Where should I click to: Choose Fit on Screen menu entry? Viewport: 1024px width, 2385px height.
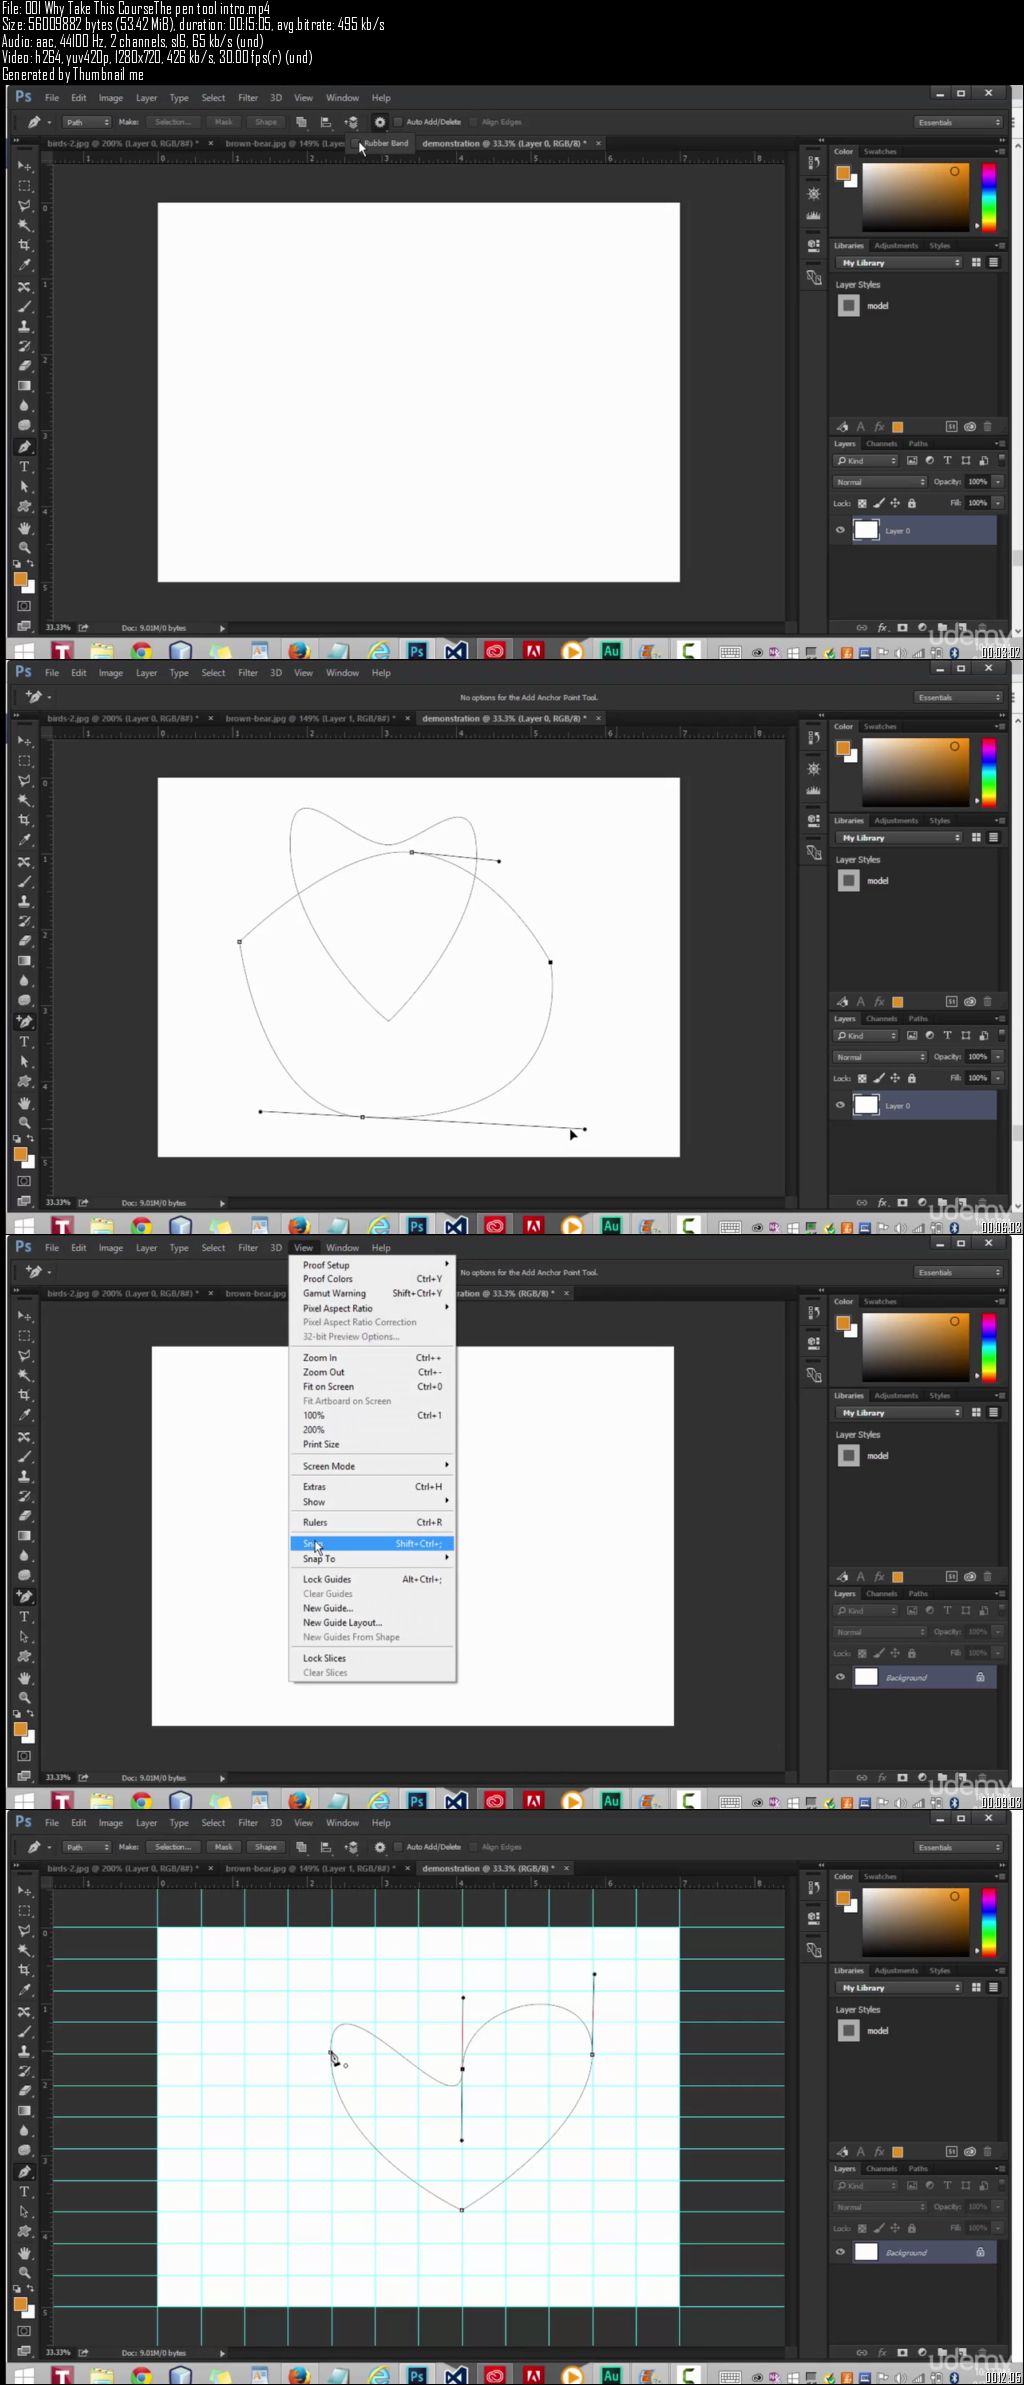click(372, 1387)
